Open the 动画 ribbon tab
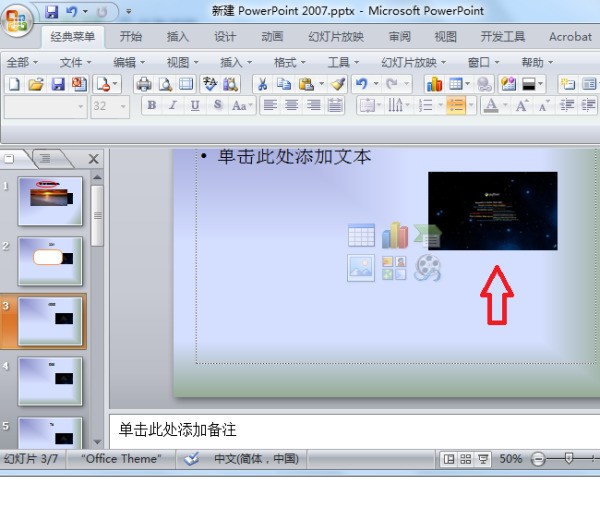Viewport: 600px width, 508px height. tap(272, 37)
